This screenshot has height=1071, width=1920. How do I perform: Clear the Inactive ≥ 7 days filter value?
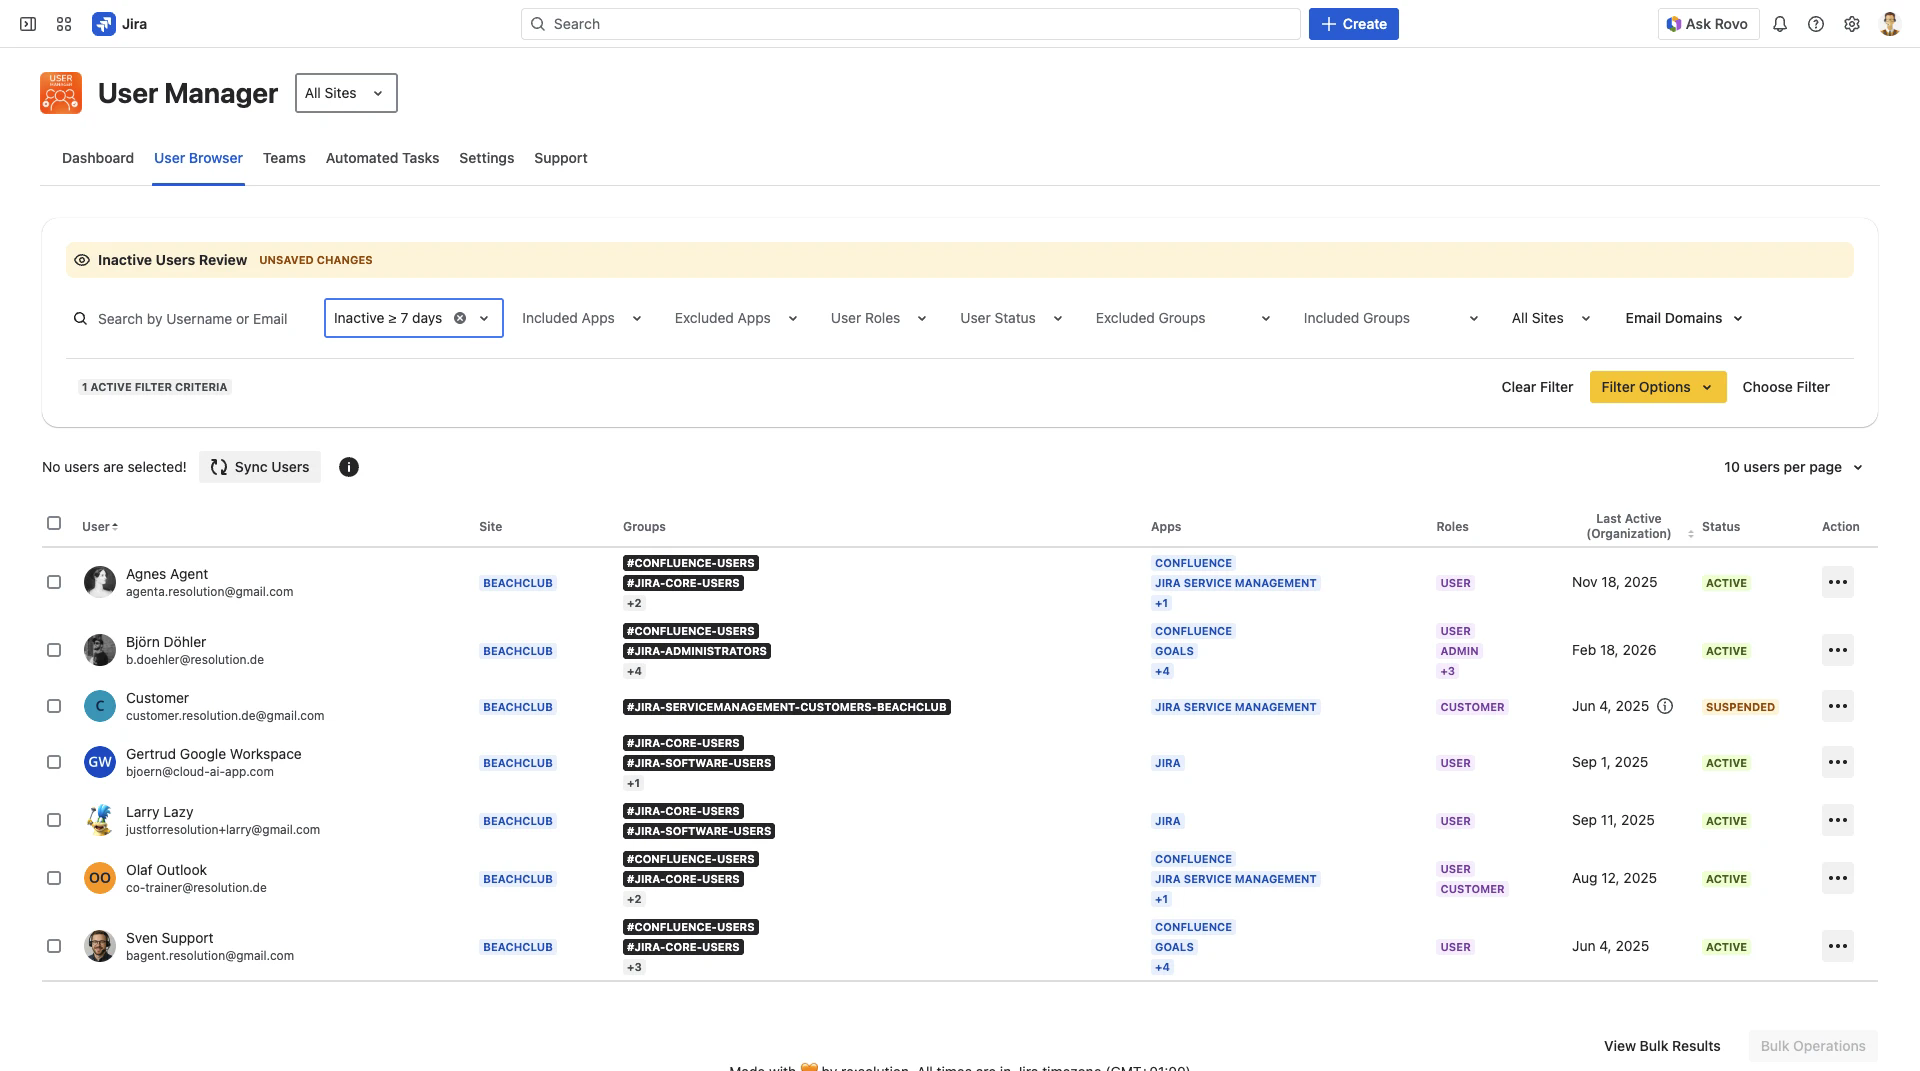(x=460, y=318)
